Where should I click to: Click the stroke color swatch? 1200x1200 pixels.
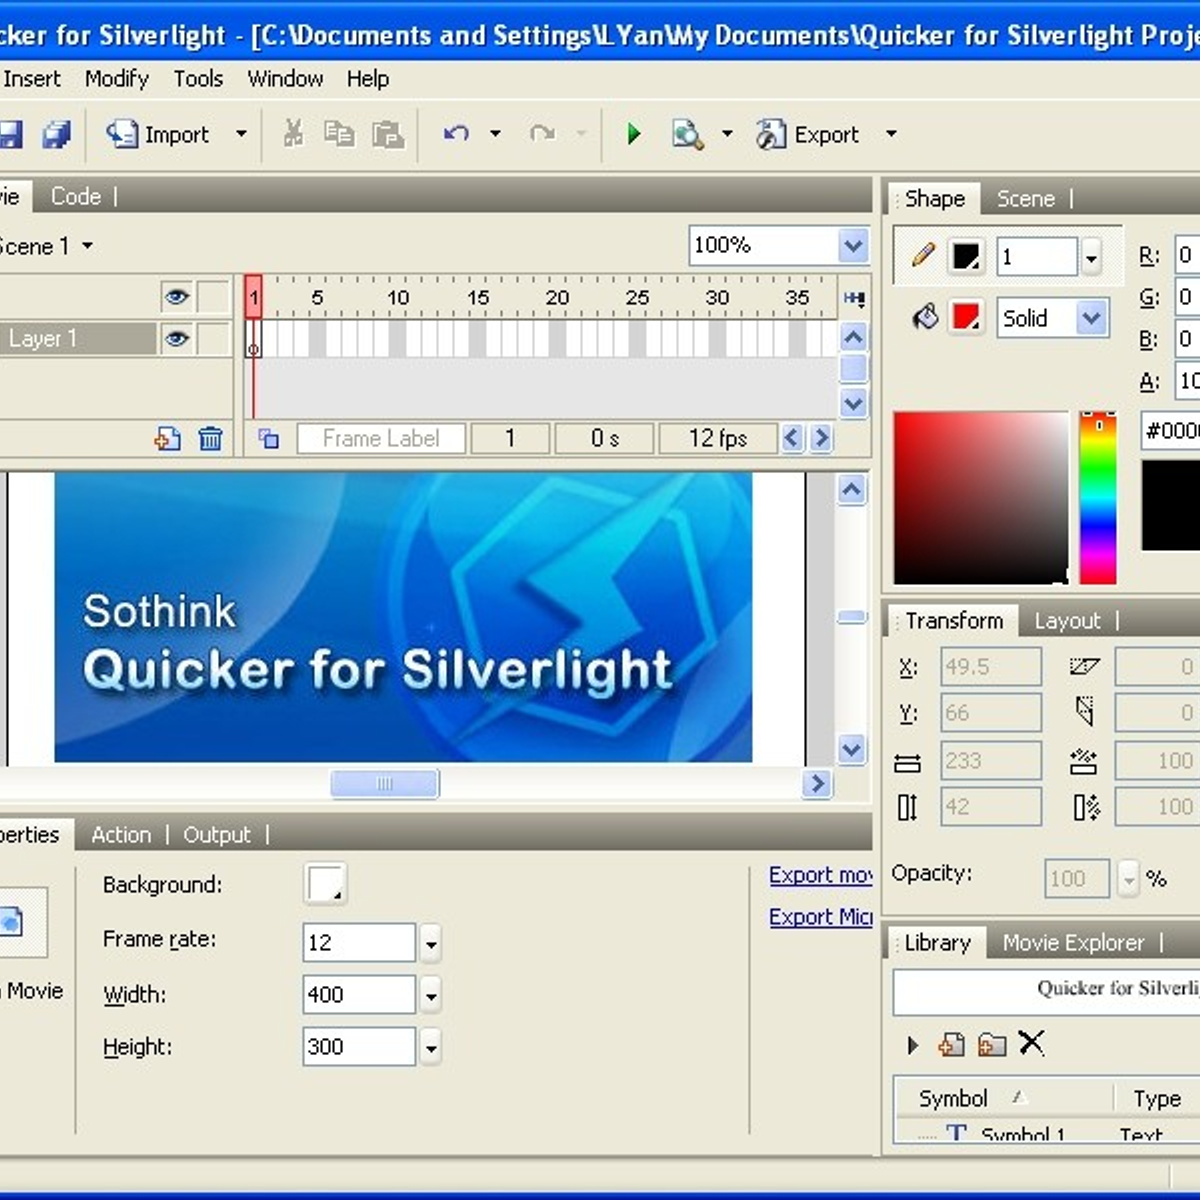[966, 256]
